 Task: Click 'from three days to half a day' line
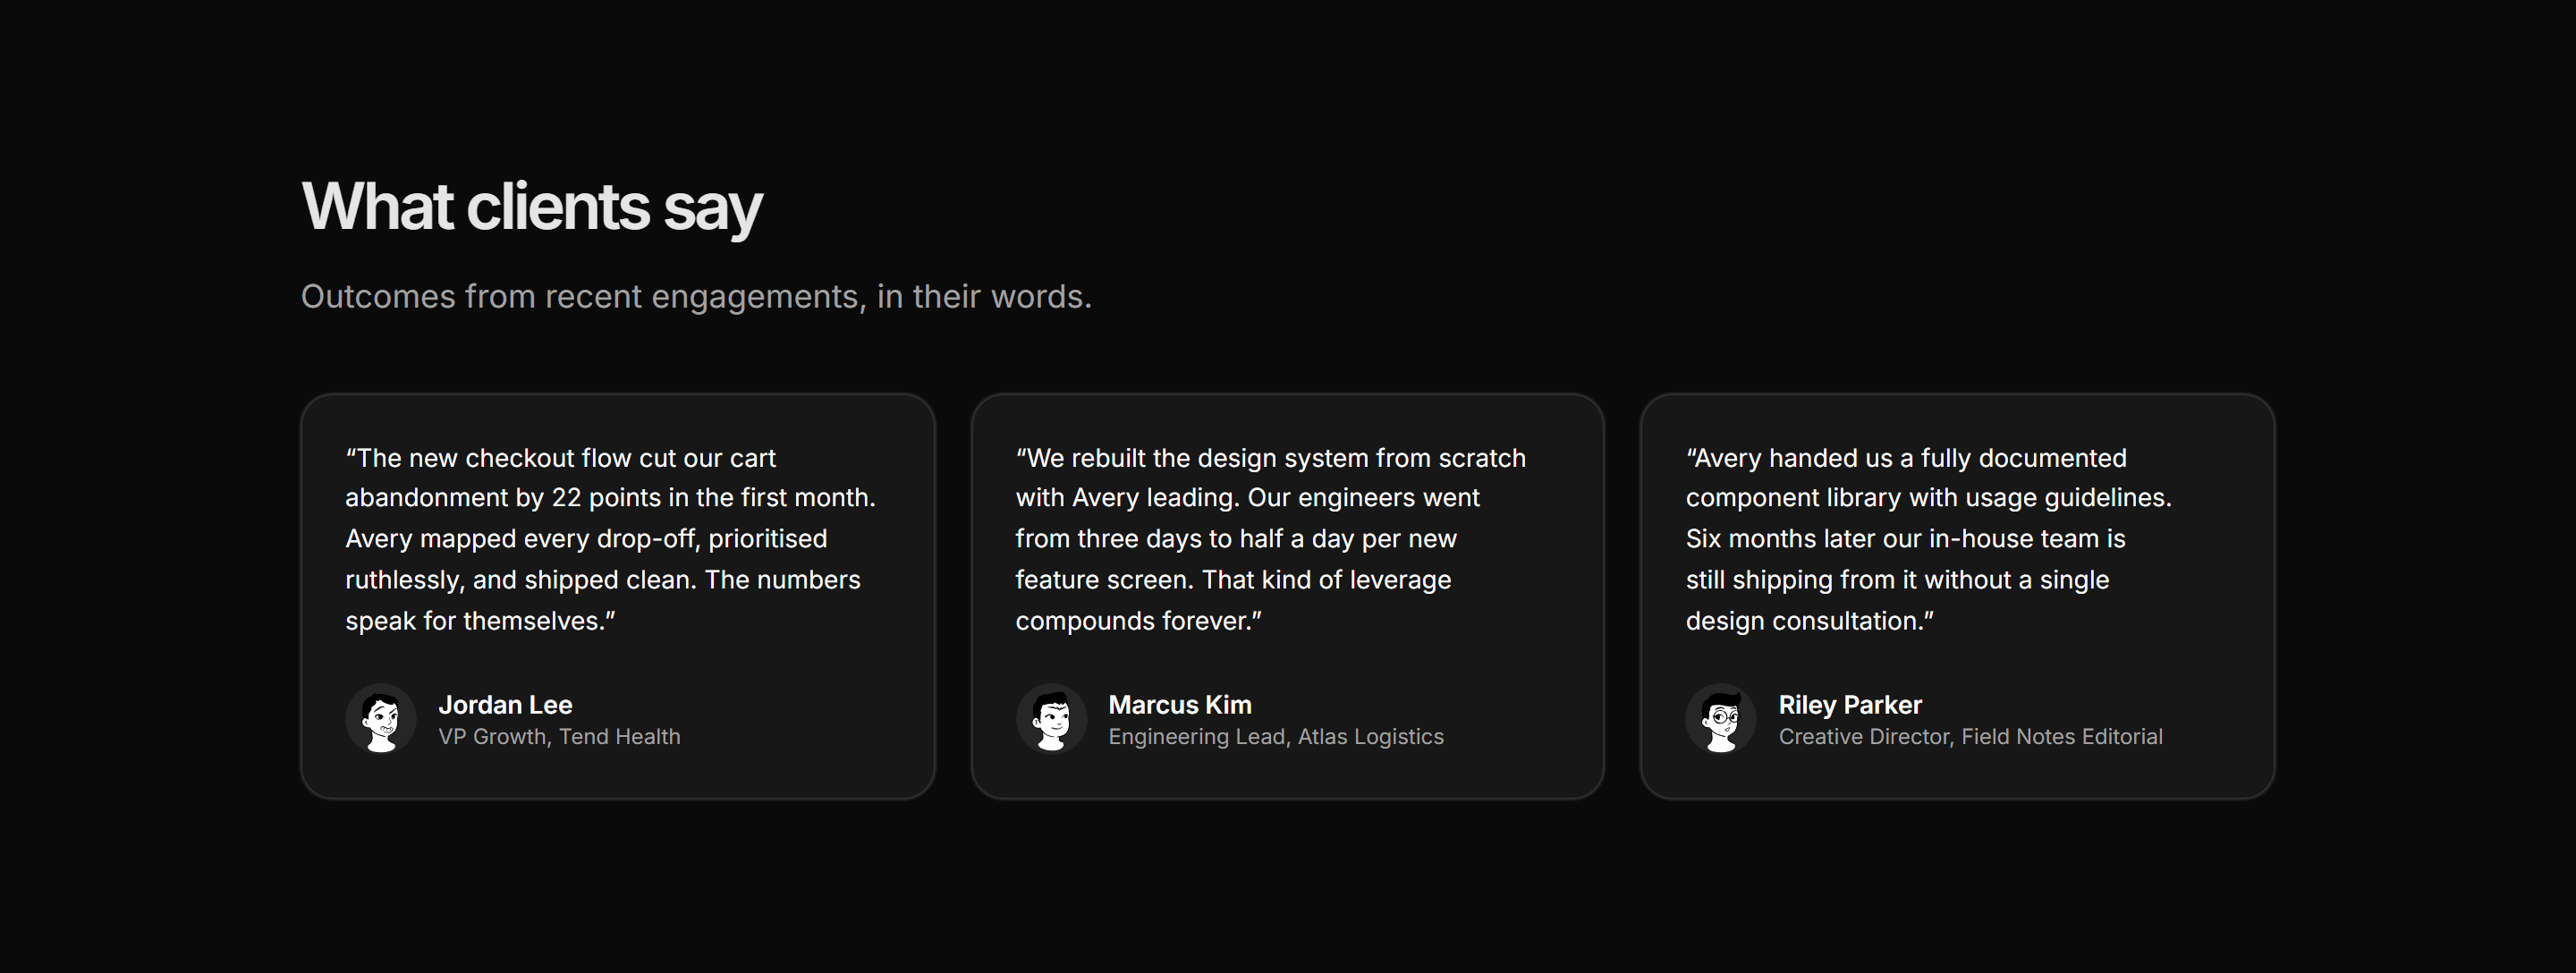click(x=1236, y=539)
